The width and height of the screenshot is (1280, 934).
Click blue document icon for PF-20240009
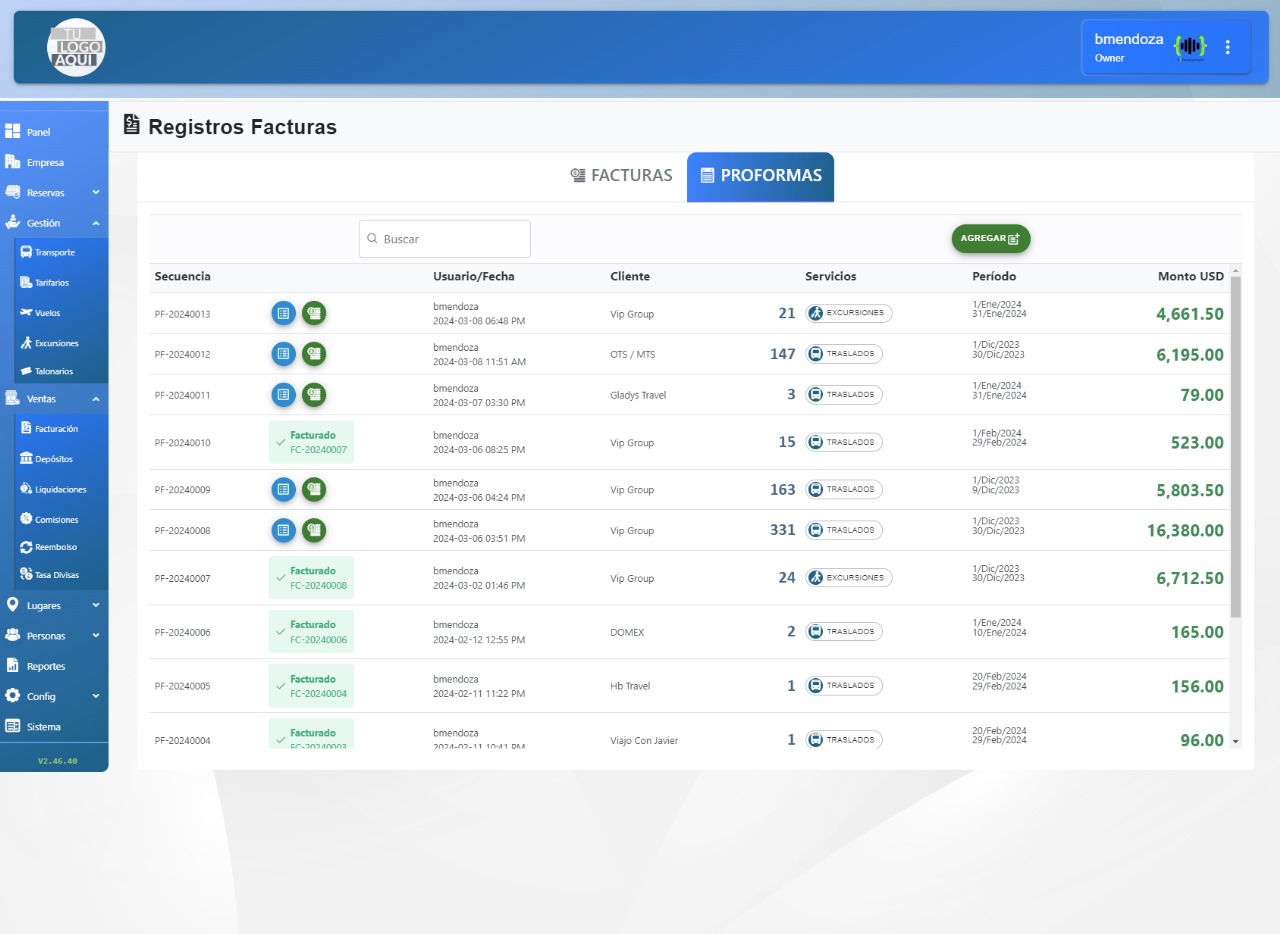(283, 489)
